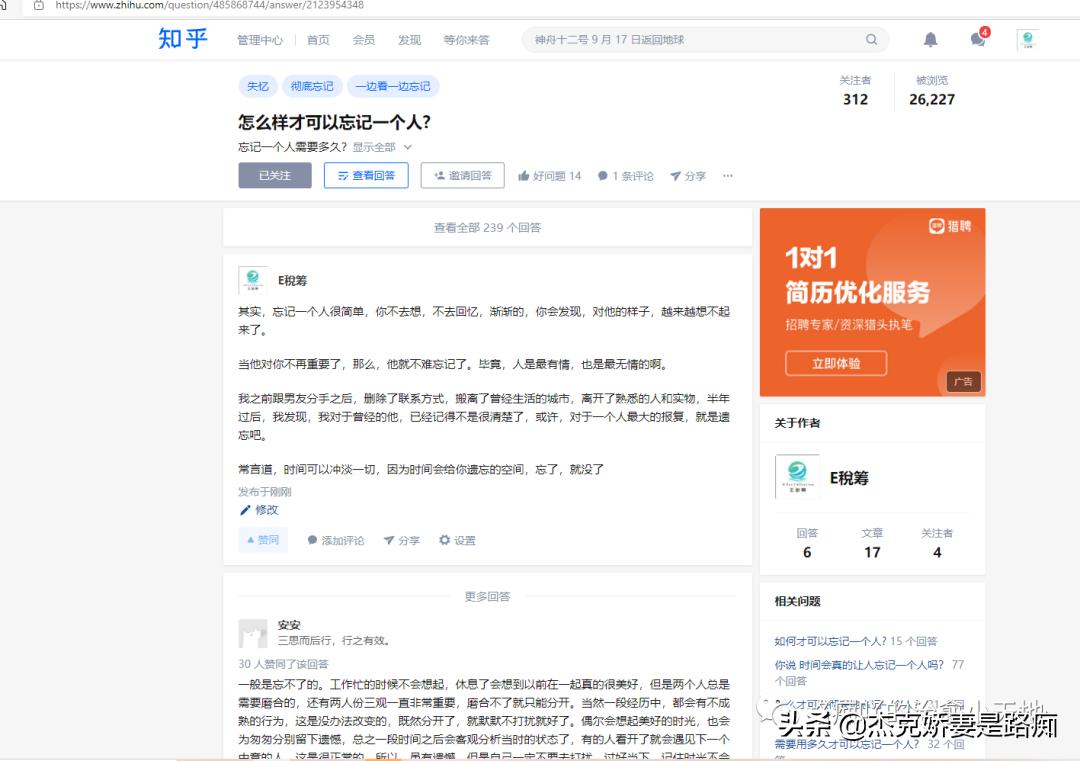Image resolution: width=1080 pixels, height=761 pixels.
Task: Open answer settings via the gear icon
Action: pos(444,539)
